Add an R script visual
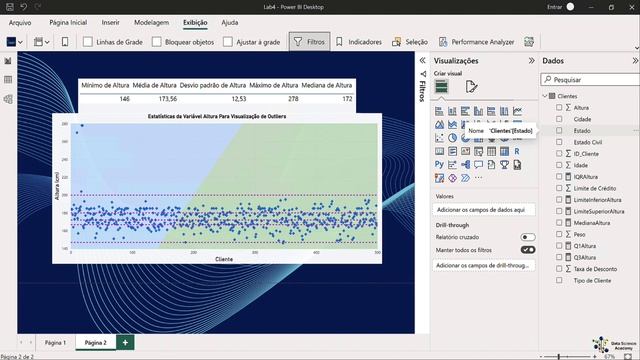 517,151
